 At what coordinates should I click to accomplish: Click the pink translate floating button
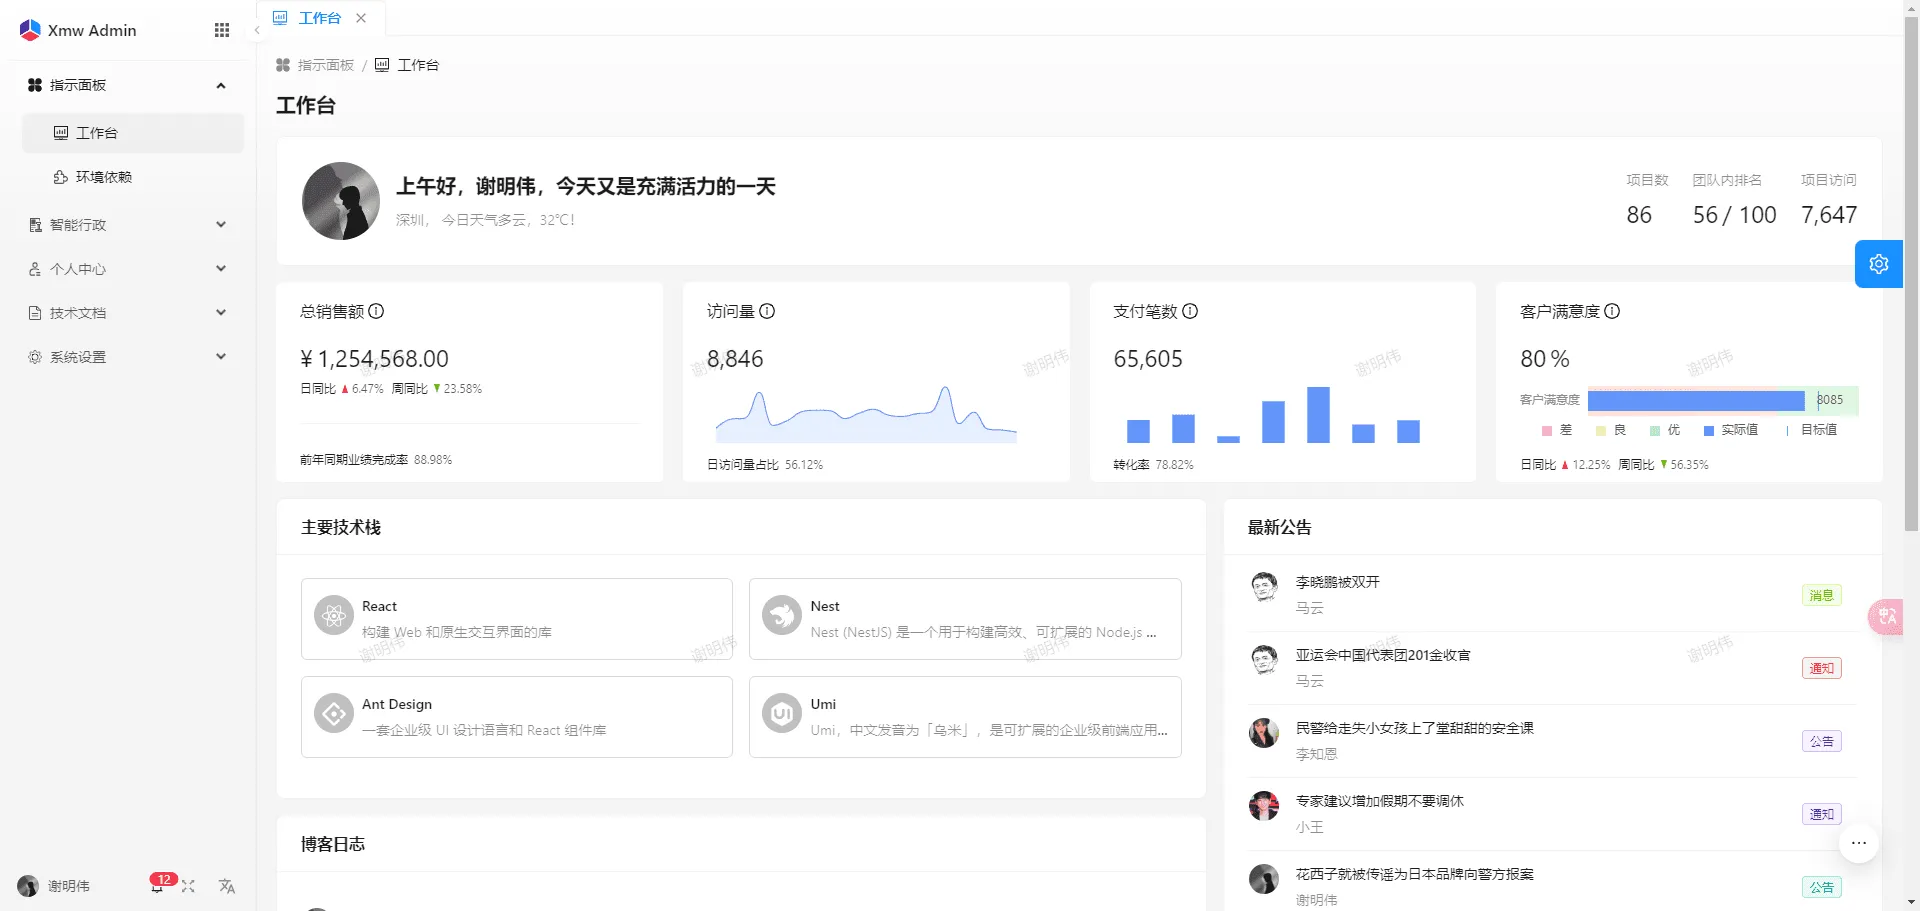[x=1887, y=617]
